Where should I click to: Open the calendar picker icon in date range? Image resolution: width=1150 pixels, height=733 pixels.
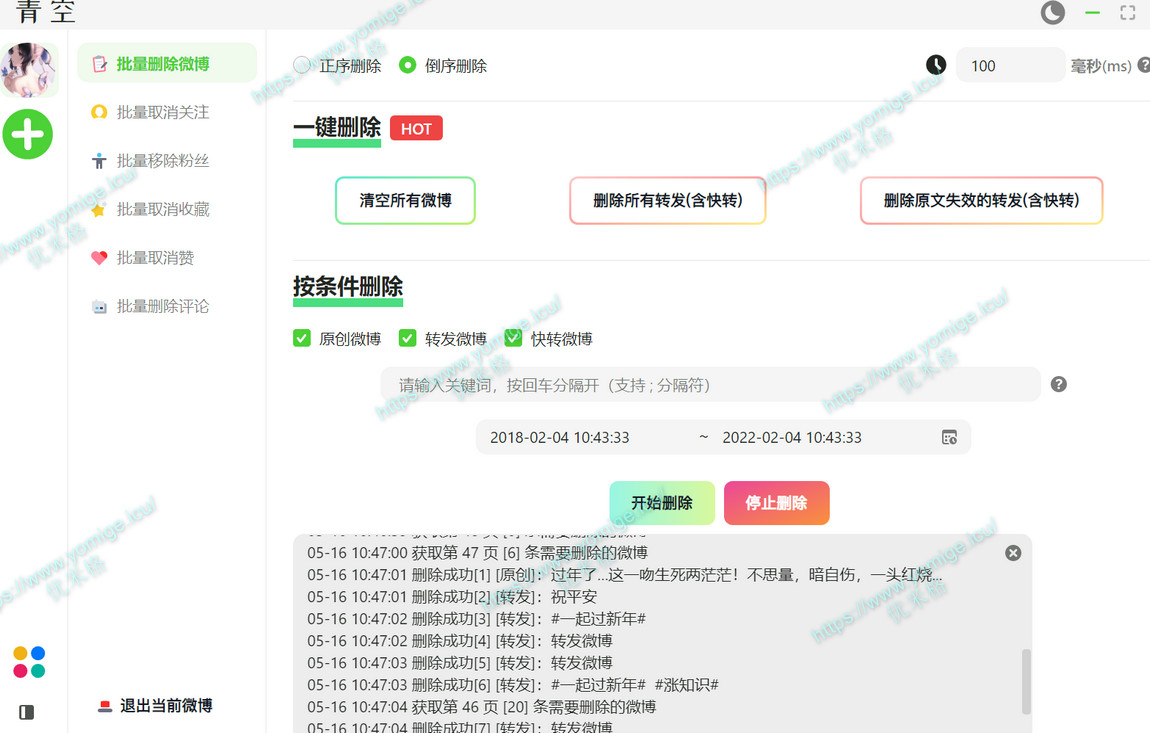[x=949, y=437]
